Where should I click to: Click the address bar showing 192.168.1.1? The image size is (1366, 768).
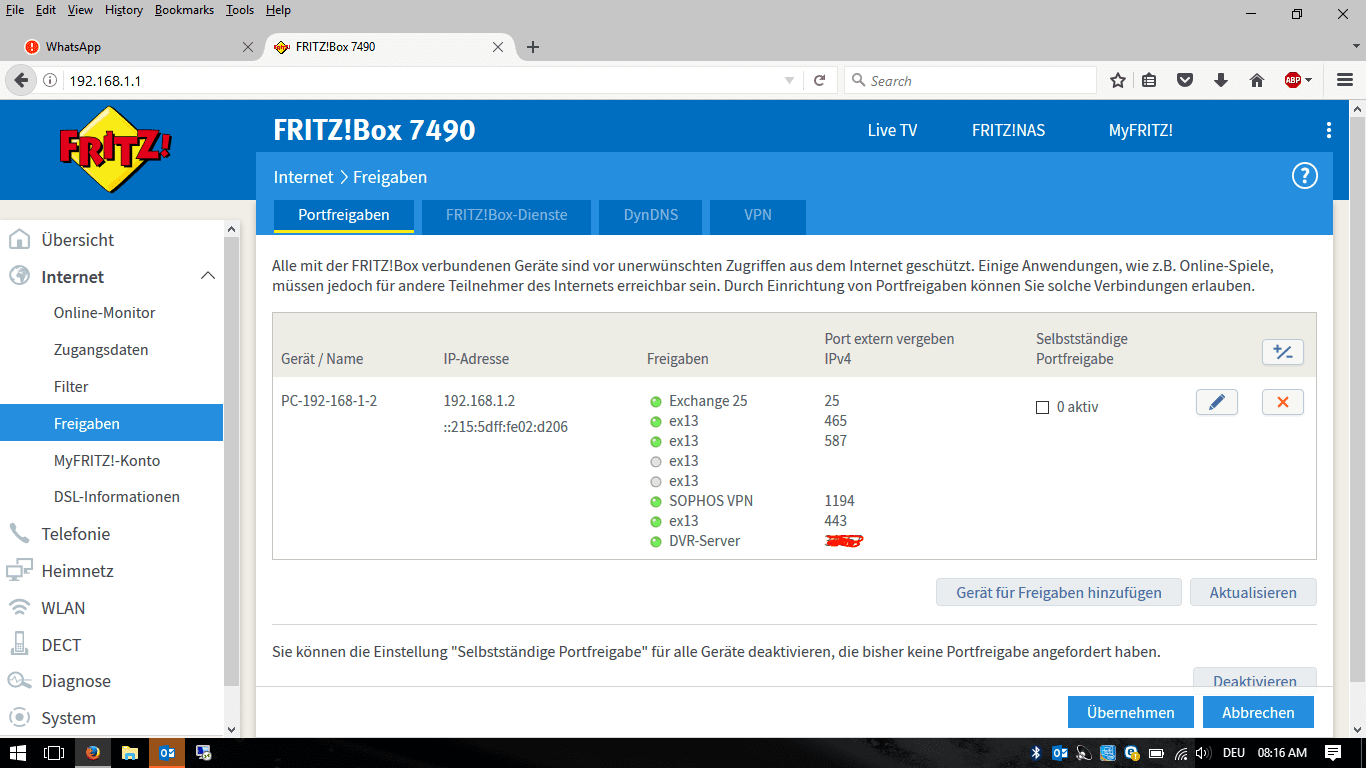point(420,81)
